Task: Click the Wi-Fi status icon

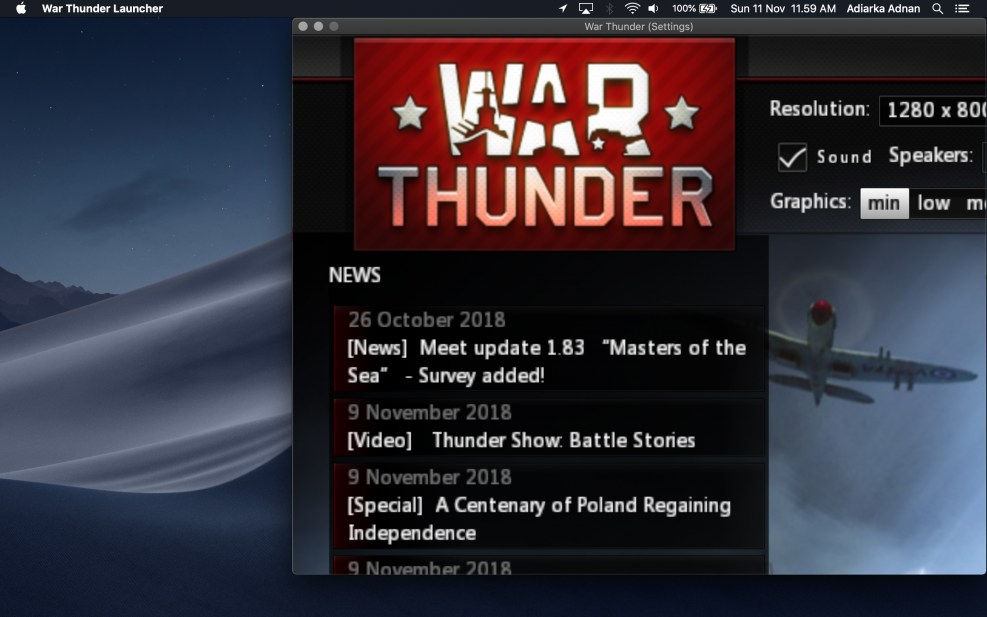Action: 632,9
